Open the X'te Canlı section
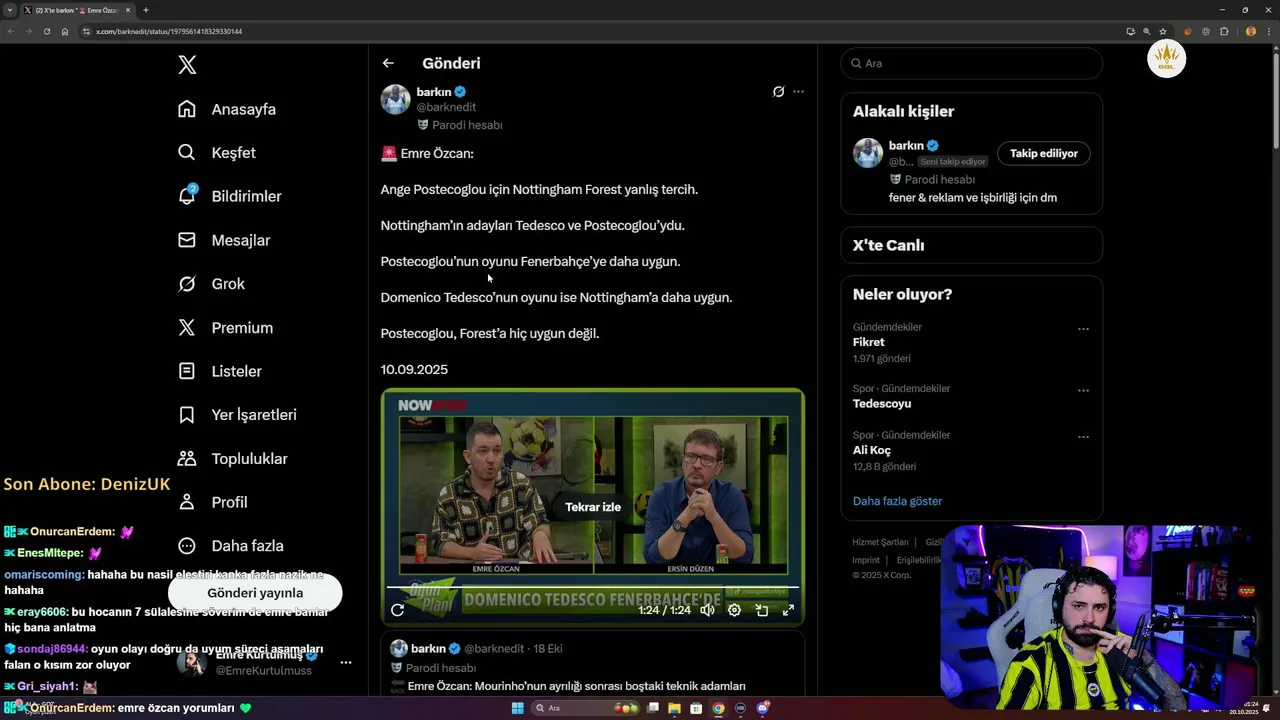 (x=972, y=245)
